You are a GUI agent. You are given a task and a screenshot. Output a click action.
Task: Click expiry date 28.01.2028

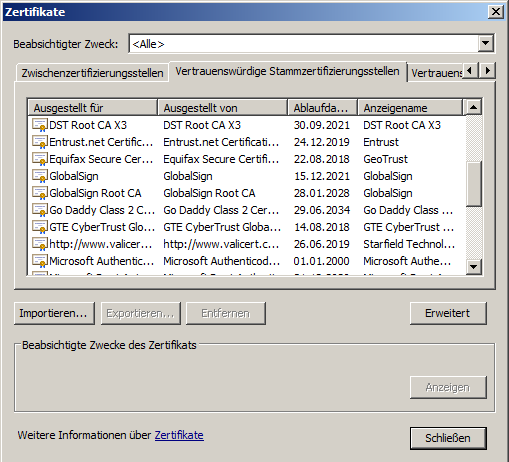point(322,193)
